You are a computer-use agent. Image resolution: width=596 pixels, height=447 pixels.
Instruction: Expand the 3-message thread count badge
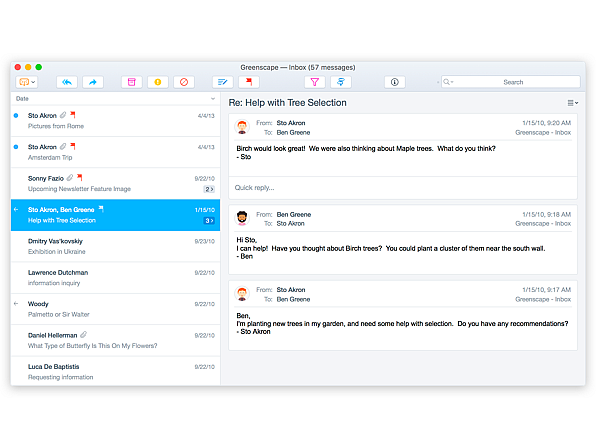[x=209, y=220]
